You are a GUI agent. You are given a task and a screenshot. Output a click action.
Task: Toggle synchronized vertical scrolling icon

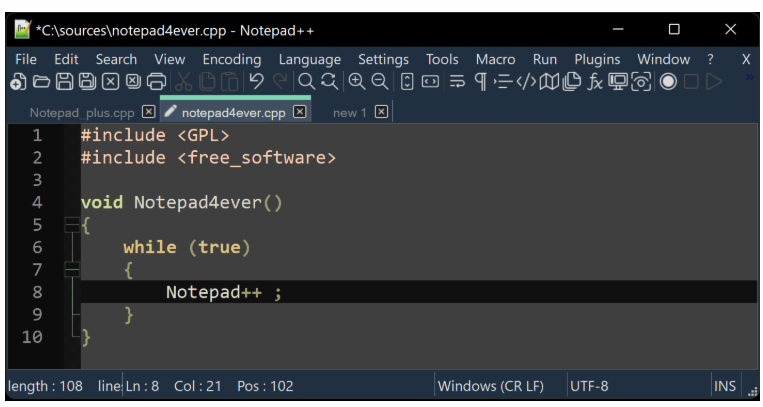[x=407, y=81]
